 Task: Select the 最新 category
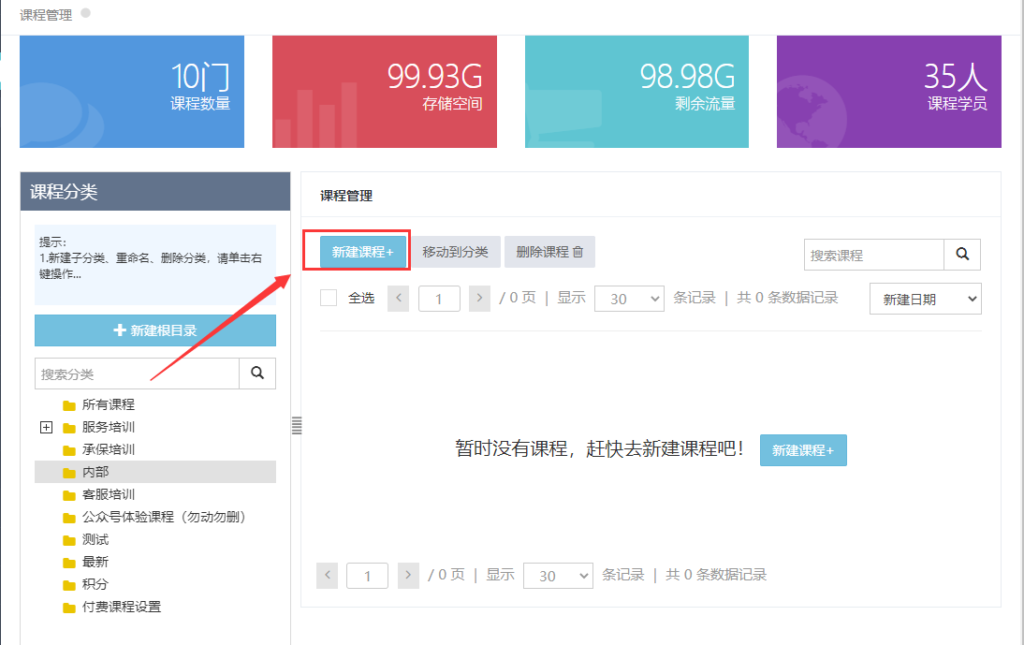click(x=95, y=561)
